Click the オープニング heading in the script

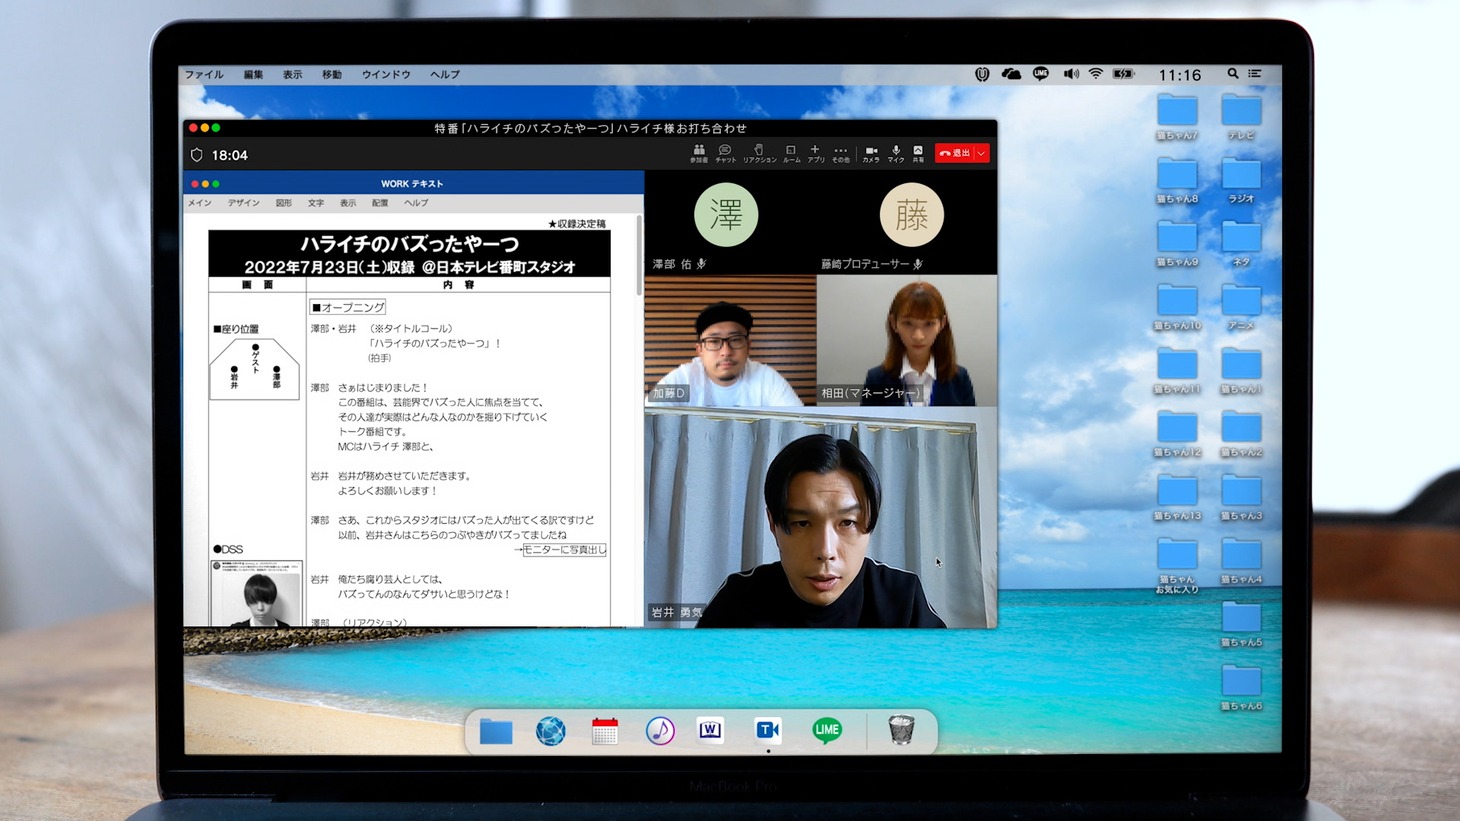348,307
